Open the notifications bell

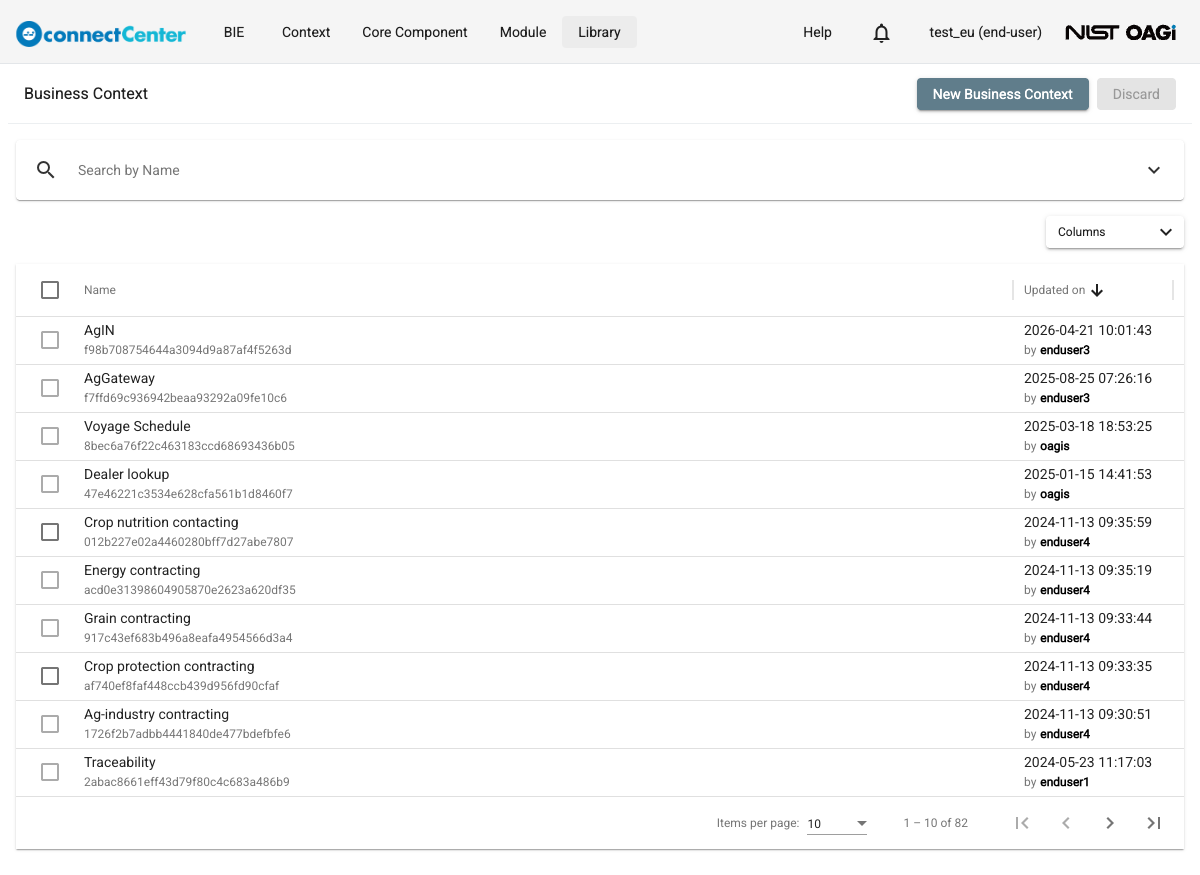click(x=881, y=33)
